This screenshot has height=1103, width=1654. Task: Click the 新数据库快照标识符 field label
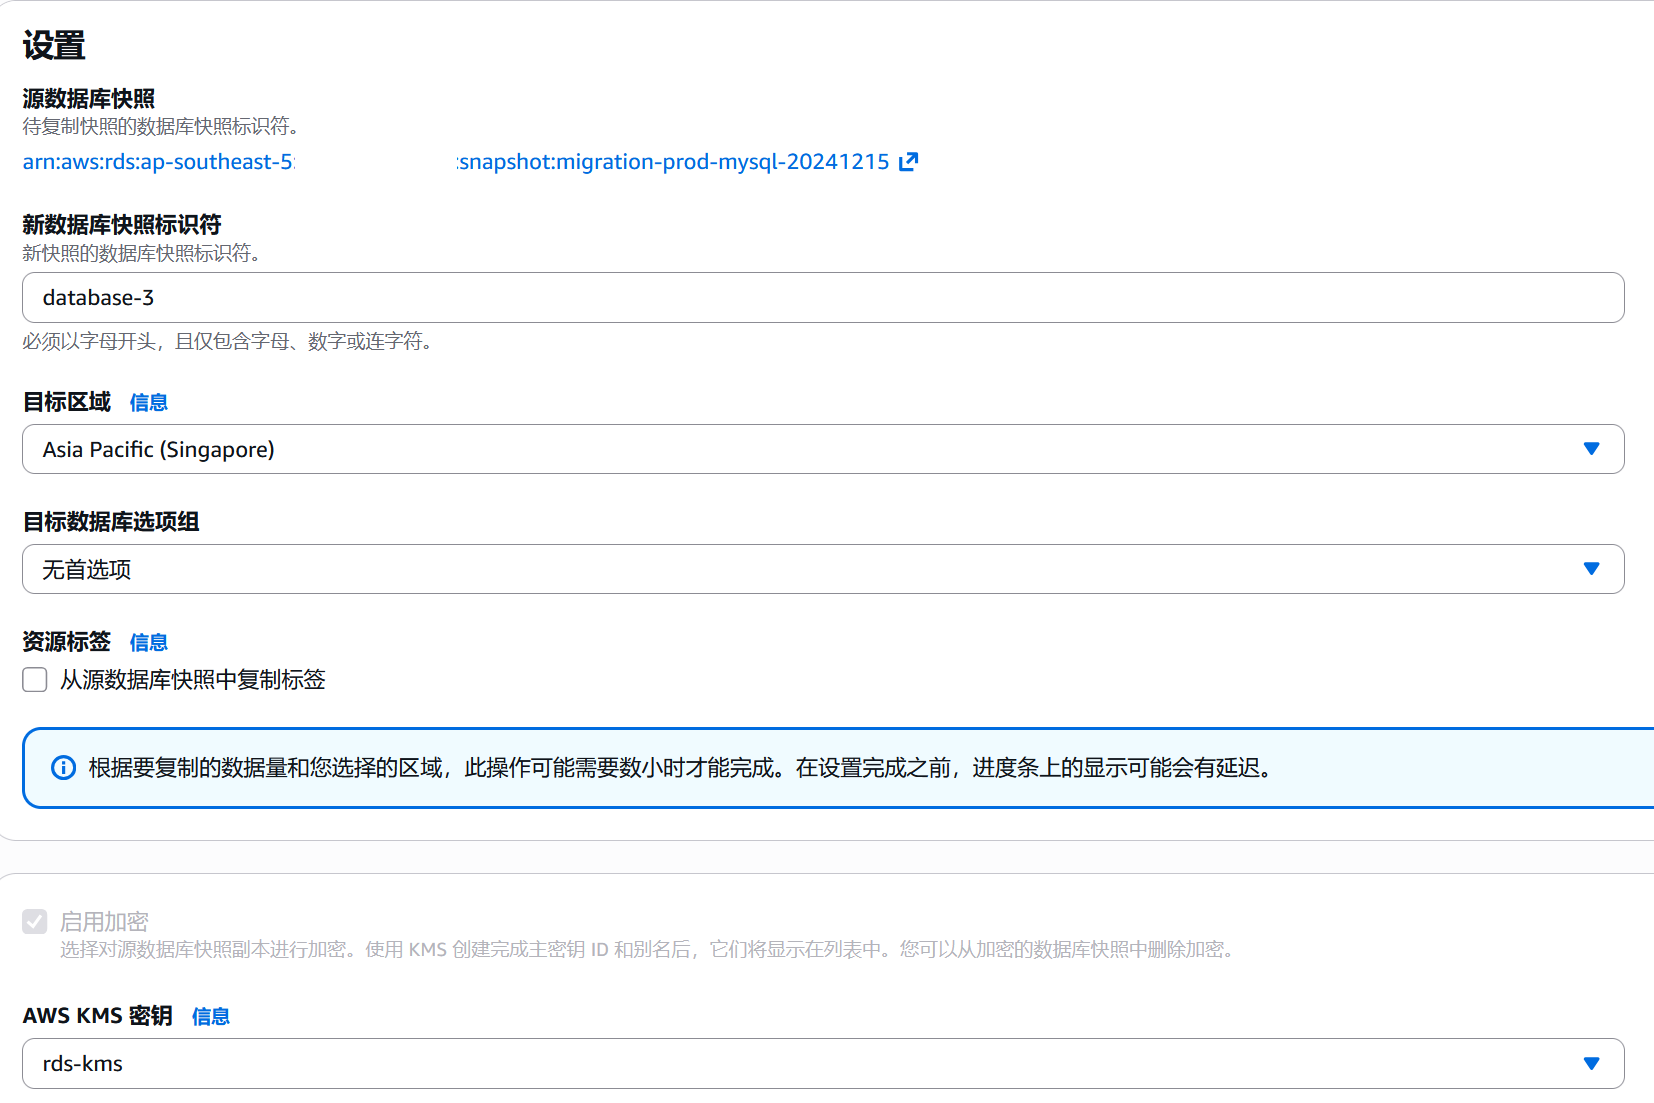(x=122, y=225)
